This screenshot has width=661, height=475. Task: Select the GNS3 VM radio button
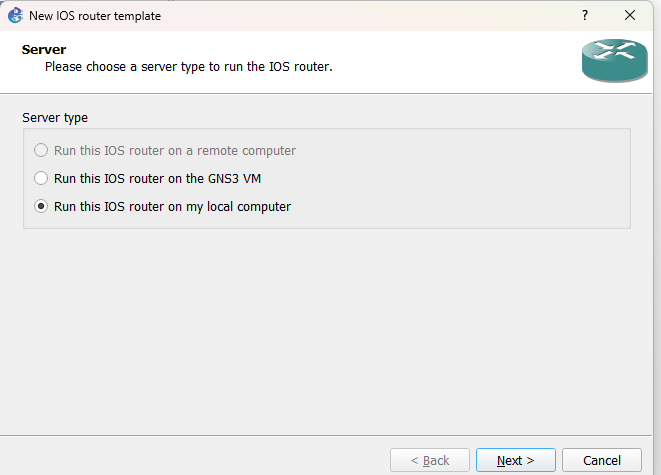pyautogui.click(x=41, y=178)
